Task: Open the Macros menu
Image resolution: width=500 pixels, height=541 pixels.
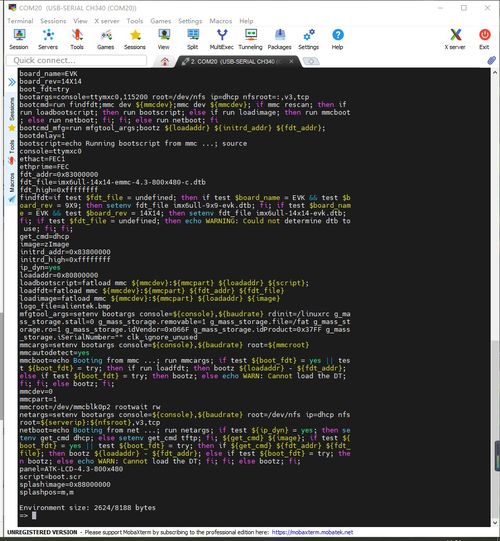Action: (220, 21)
